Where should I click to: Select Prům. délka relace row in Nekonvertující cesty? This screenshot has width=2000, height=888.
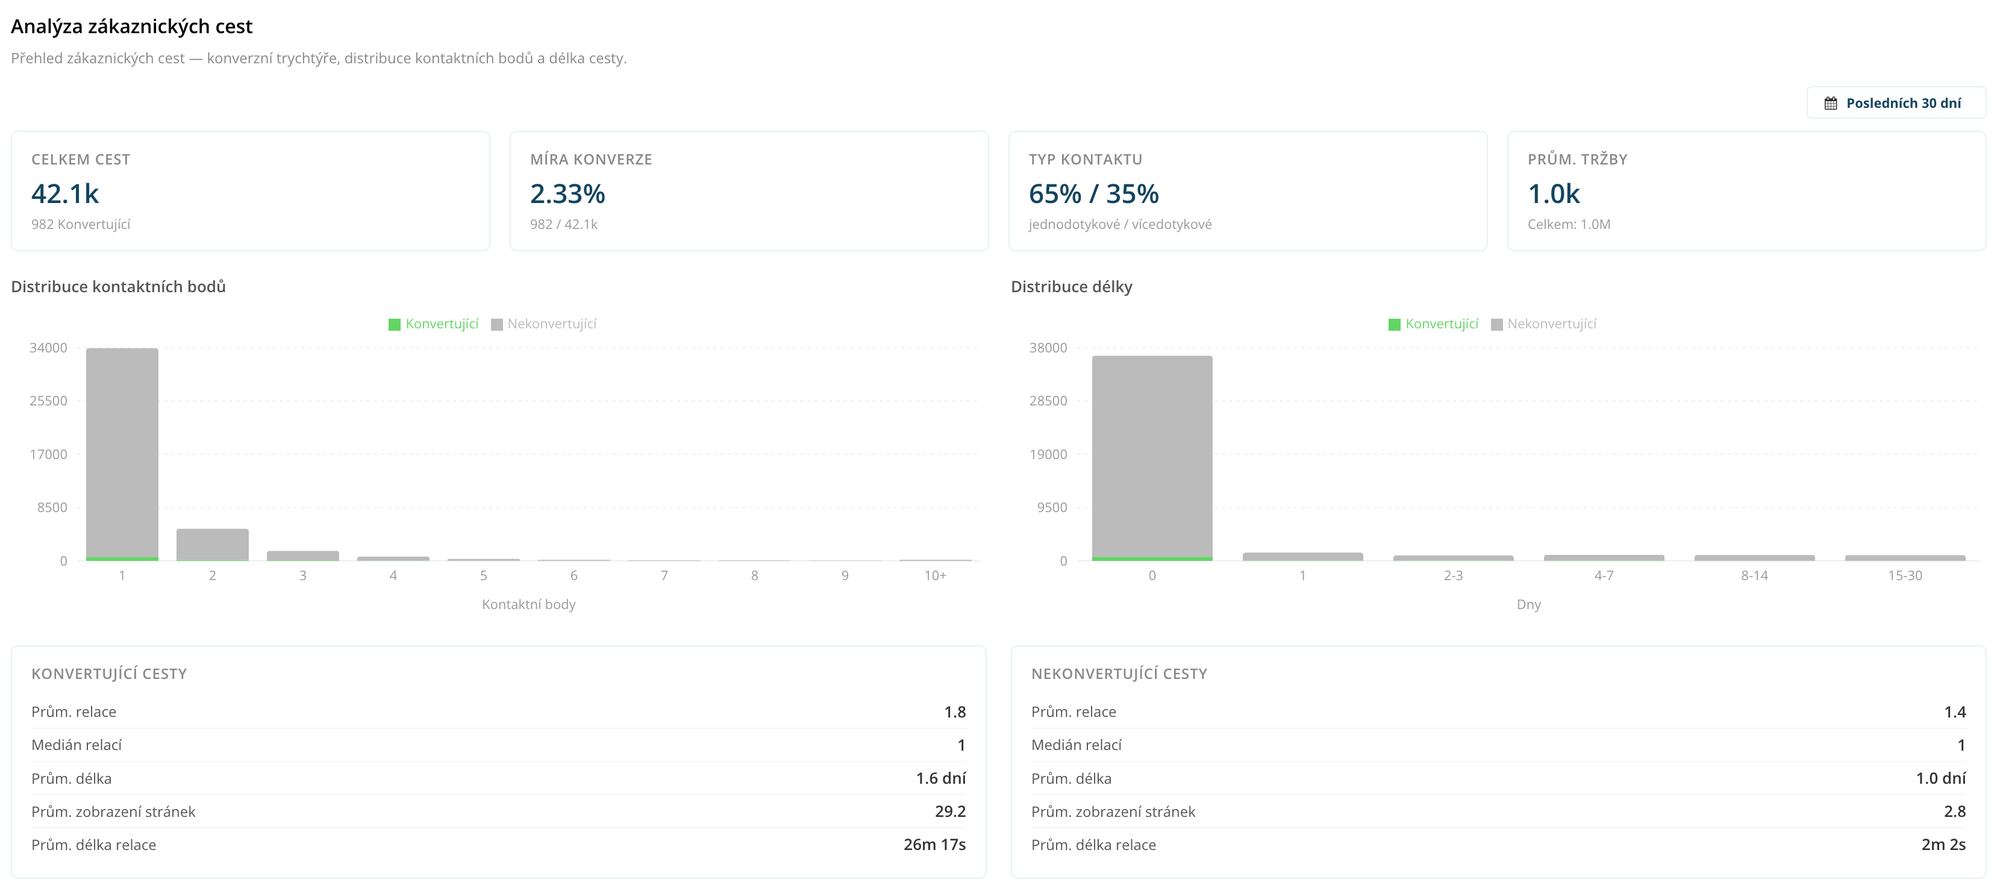[x=1498, y=845]
